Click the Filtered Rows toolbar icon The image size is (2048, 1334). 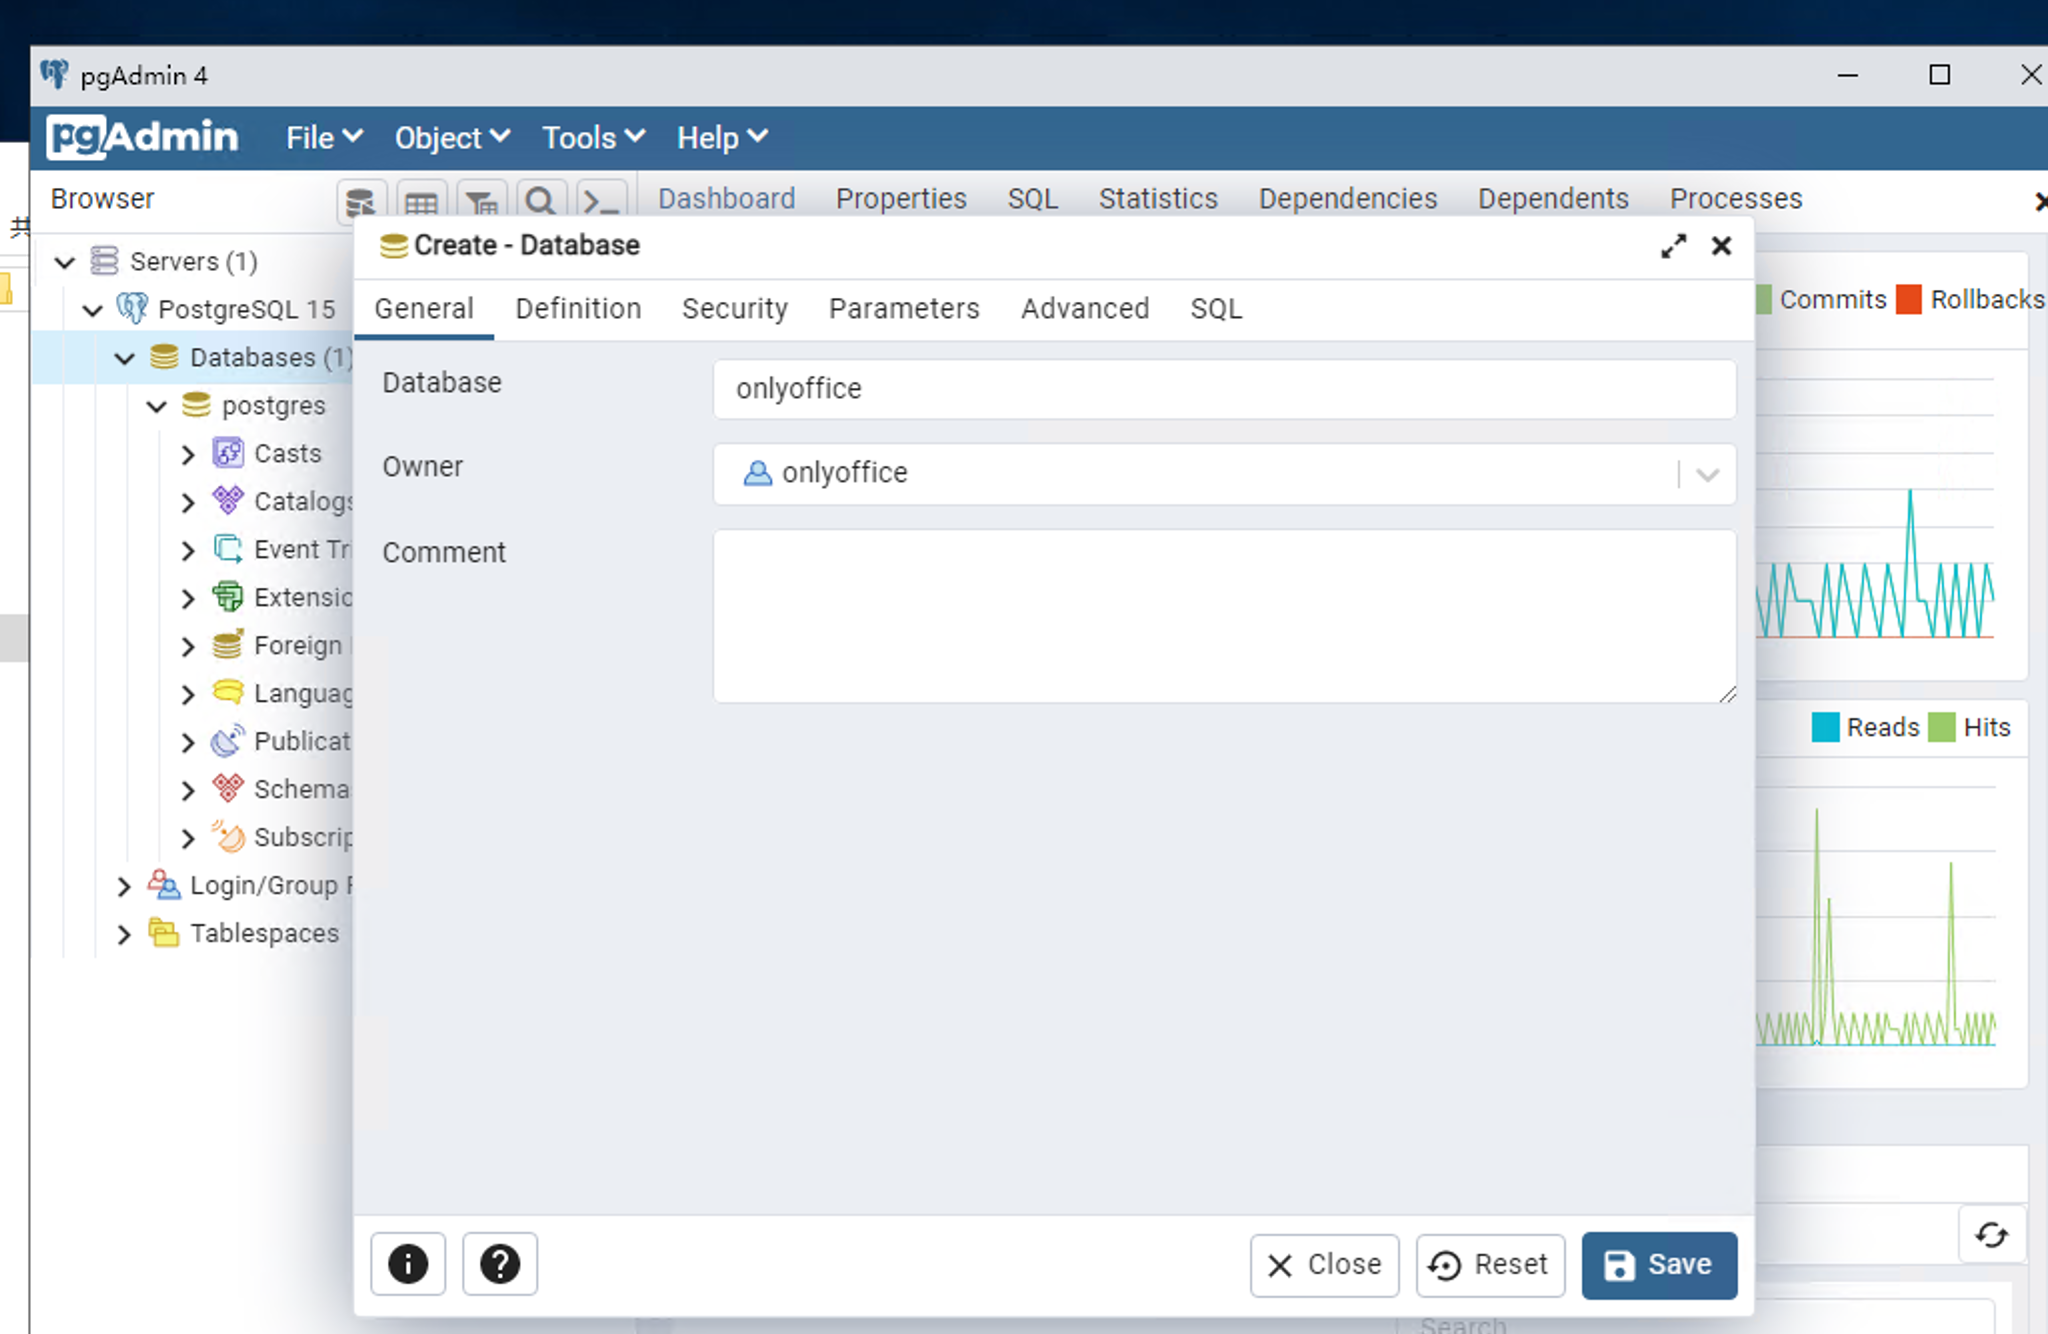tap(481, 201)
